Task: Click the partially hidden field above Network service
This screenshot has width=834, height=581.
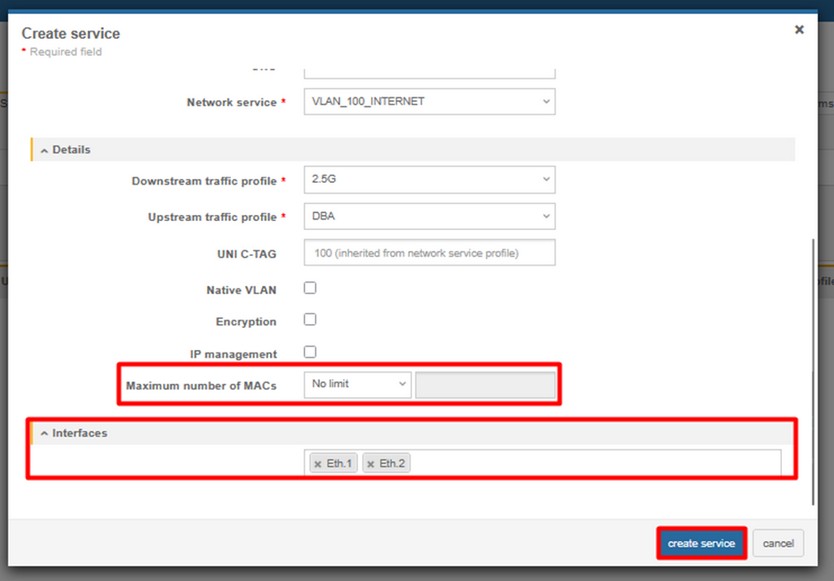Action: click(429, 72)
